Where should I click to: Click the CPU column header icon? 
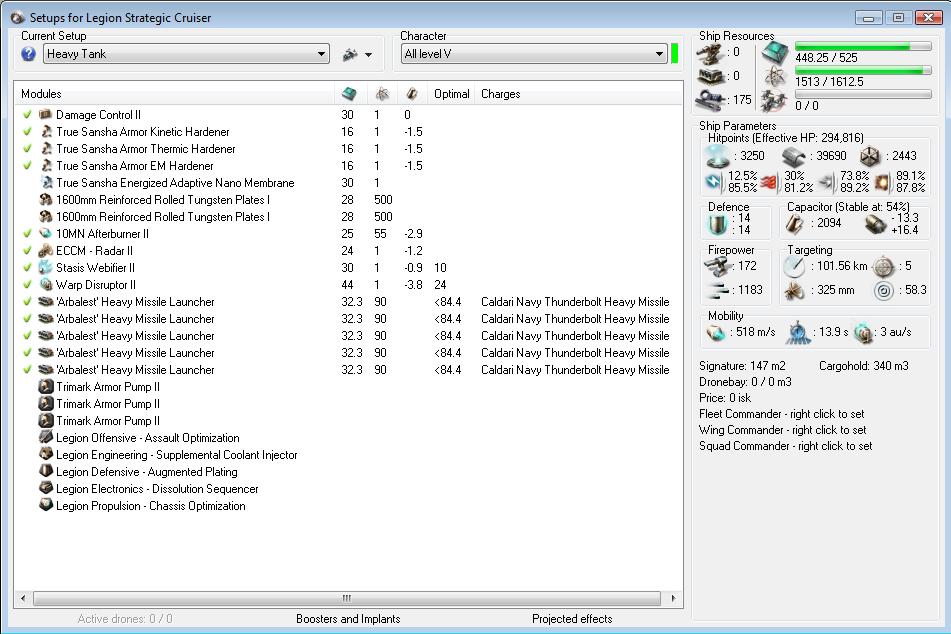coord(349,94)
